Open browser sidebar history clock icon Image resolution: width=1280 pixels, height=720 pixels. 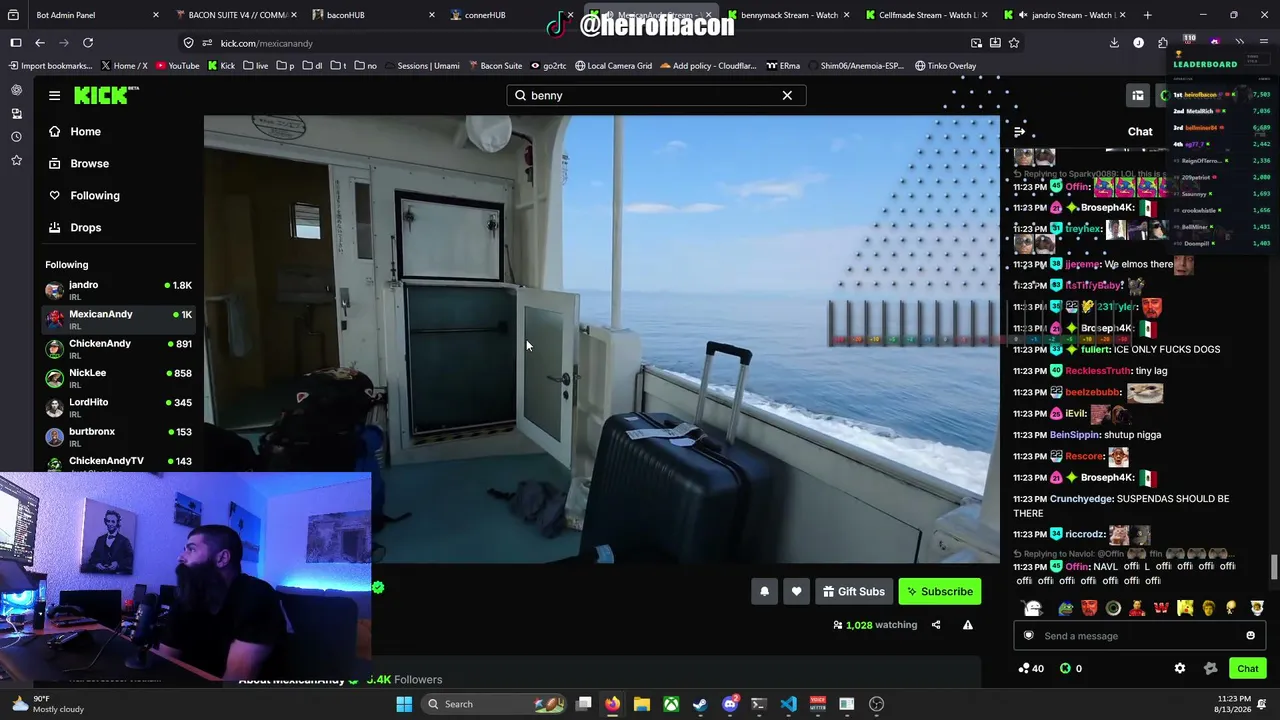coord(16,136)
